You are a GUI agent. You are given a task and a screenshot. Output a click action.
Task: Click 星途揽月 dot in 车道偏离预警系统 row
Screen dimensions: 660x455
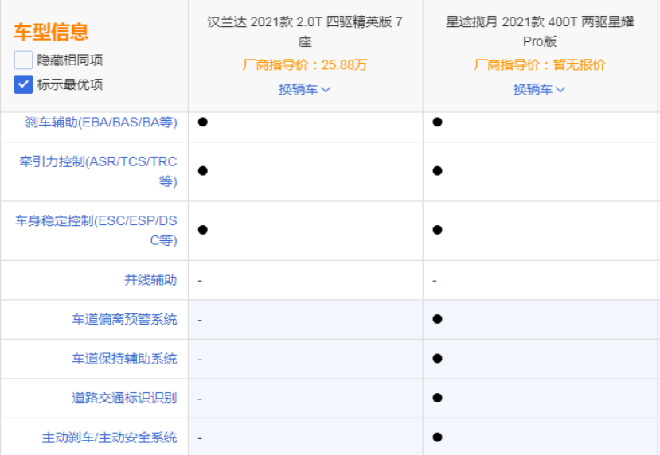click(x=437, y=319)
